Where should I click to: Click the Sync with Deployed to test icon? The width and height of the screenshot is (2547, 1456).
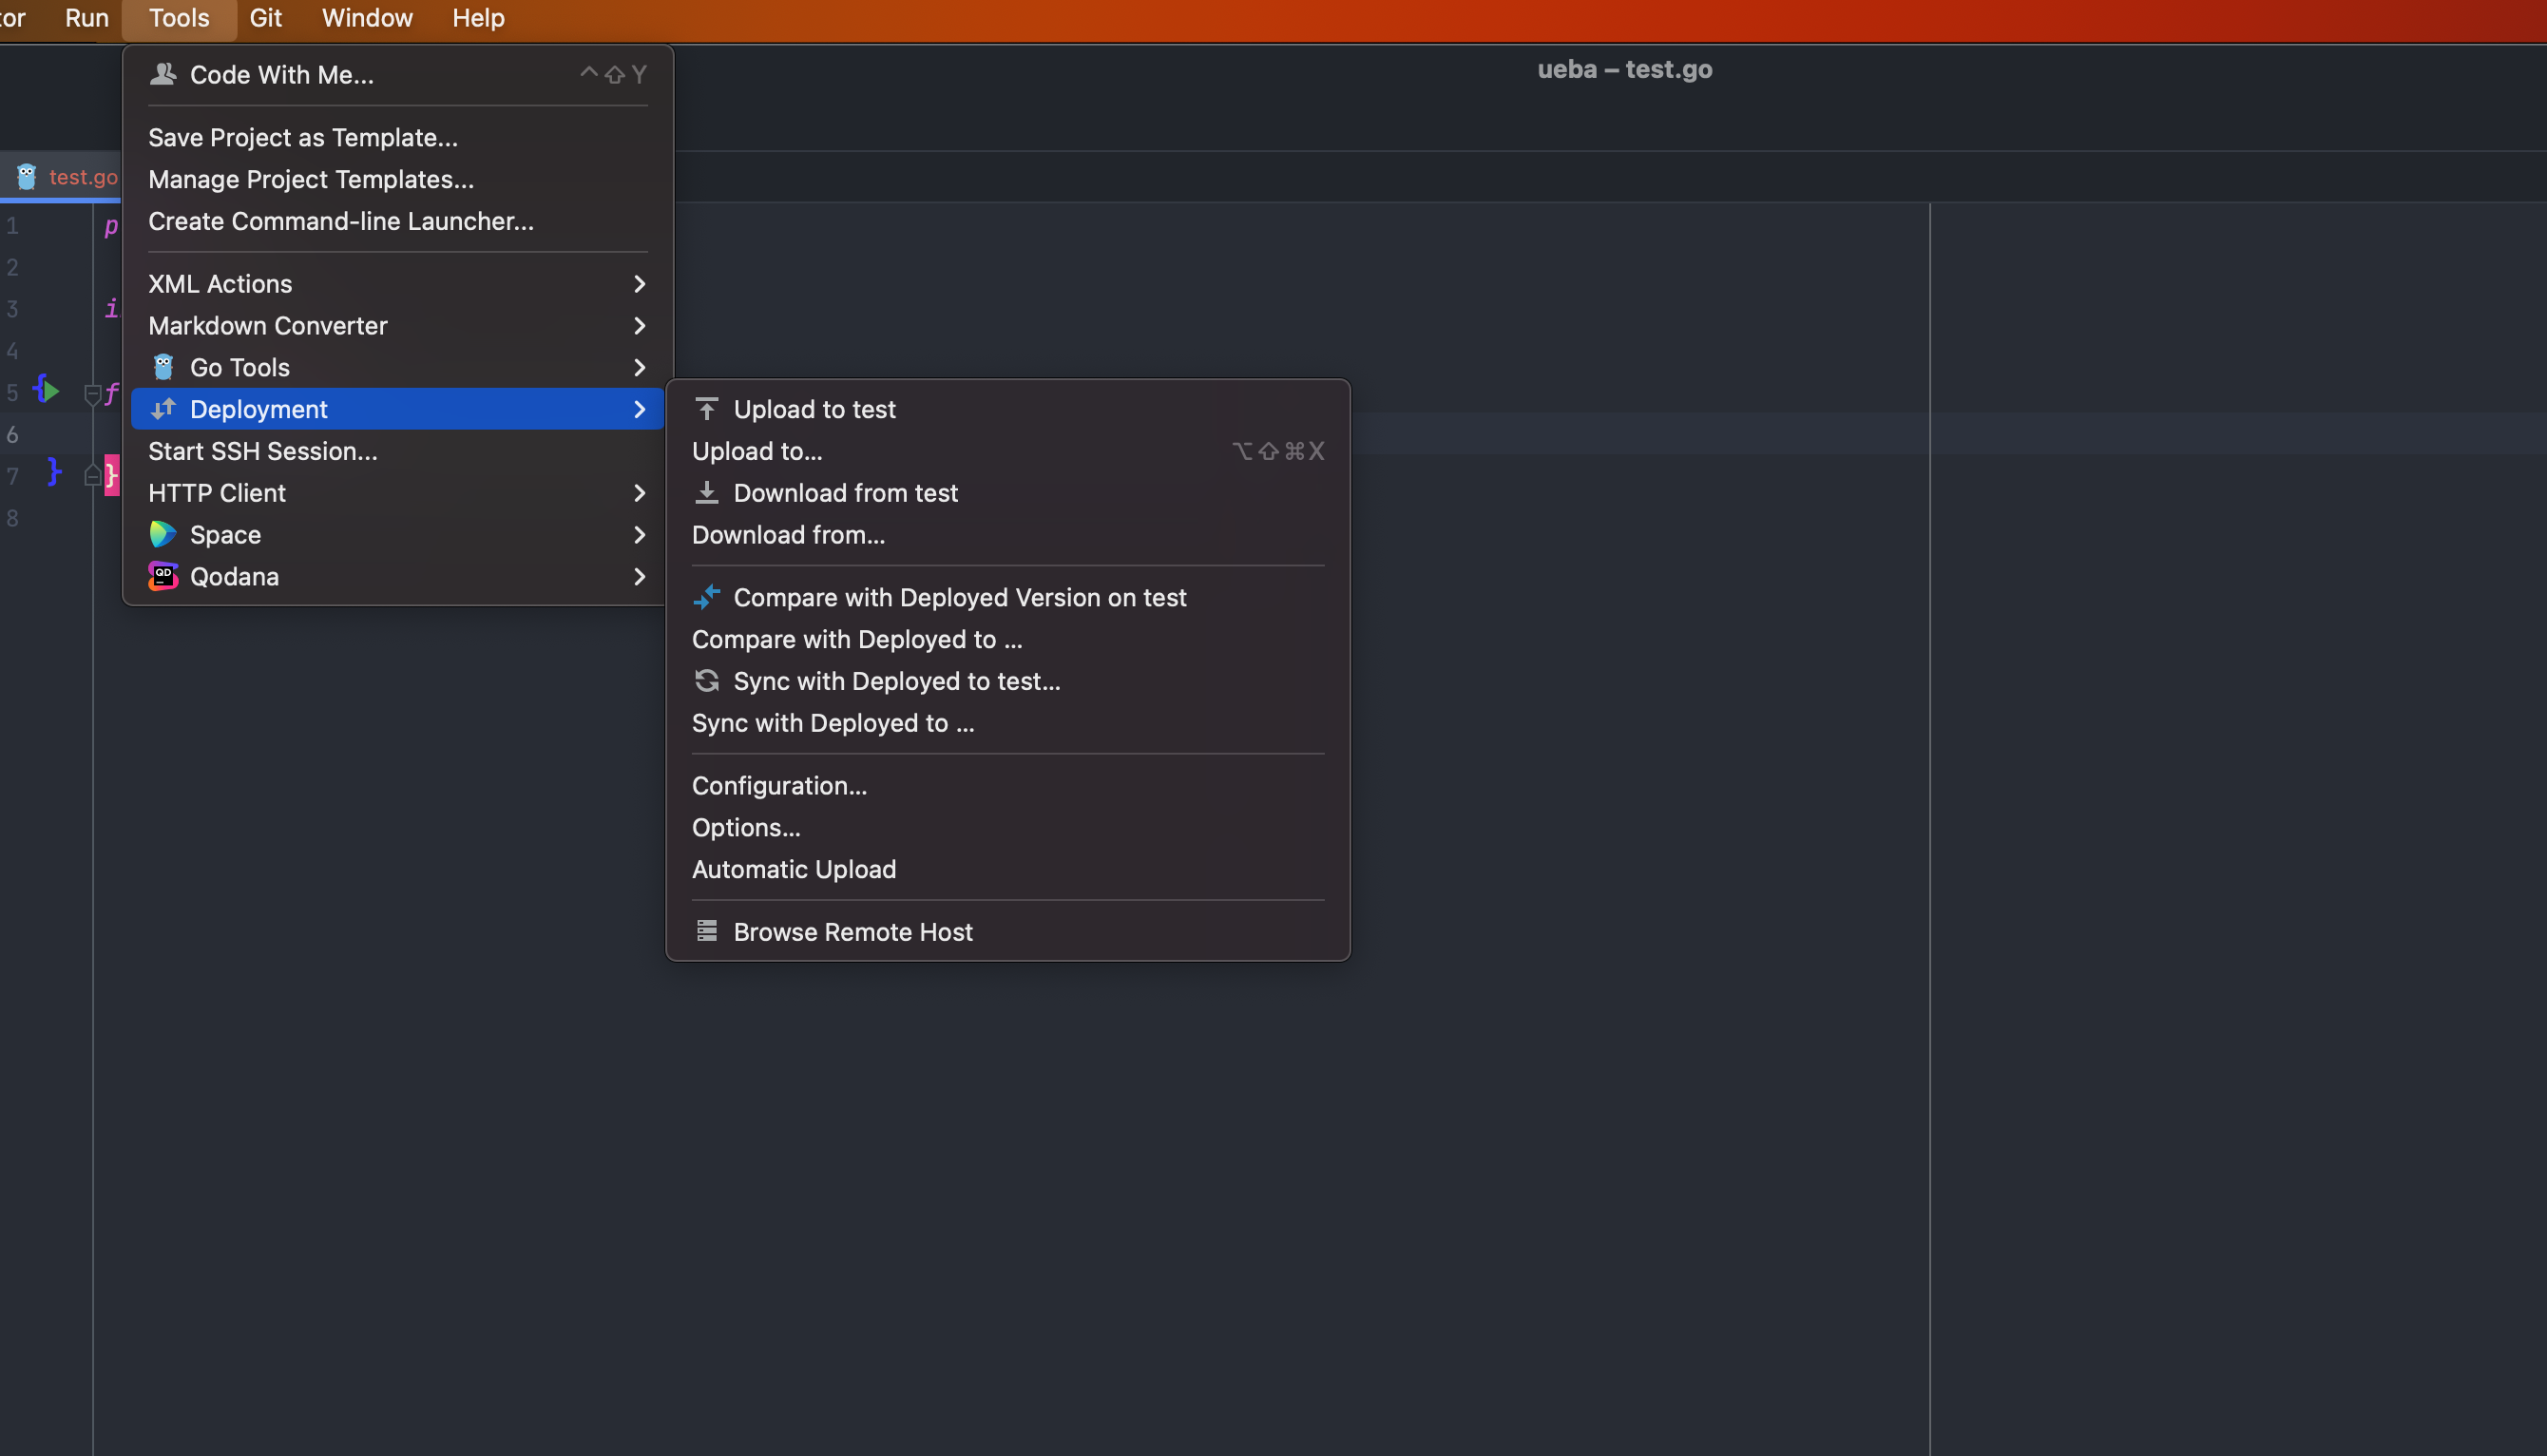pos(706,681)
